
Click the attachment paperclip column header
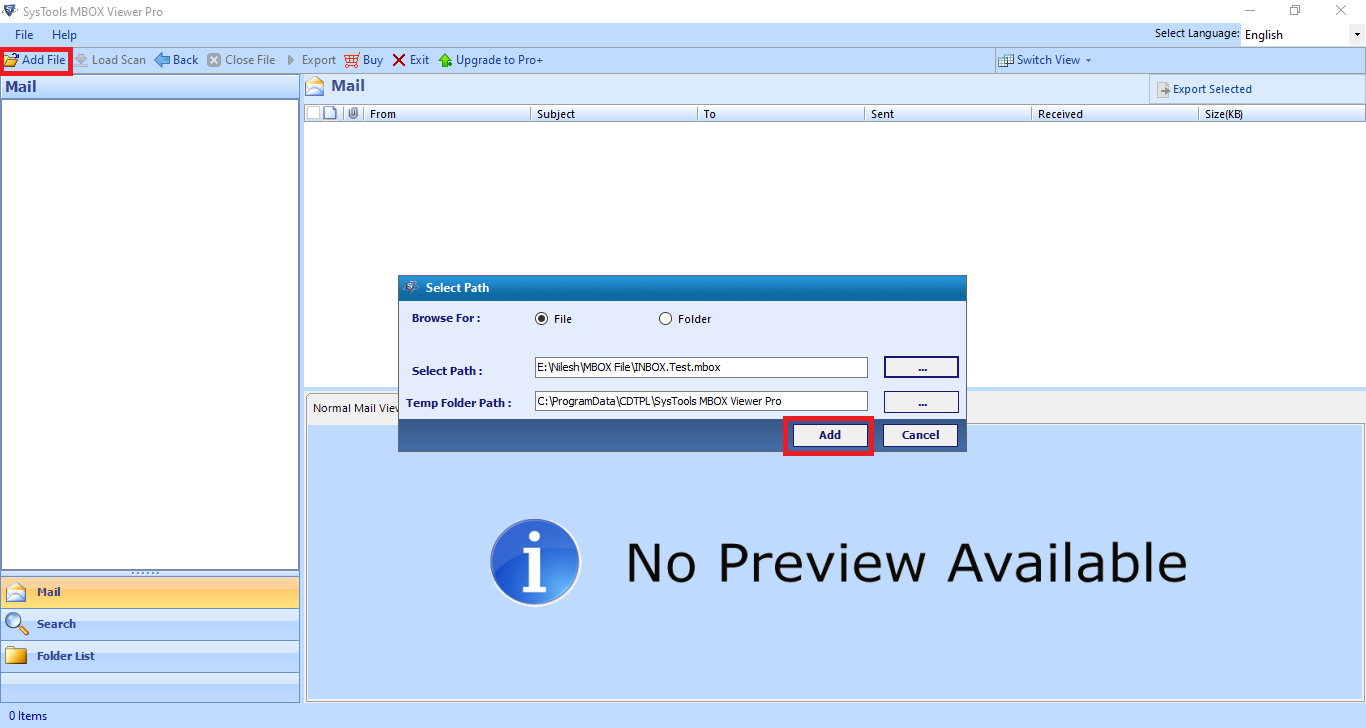click(353, 113)
